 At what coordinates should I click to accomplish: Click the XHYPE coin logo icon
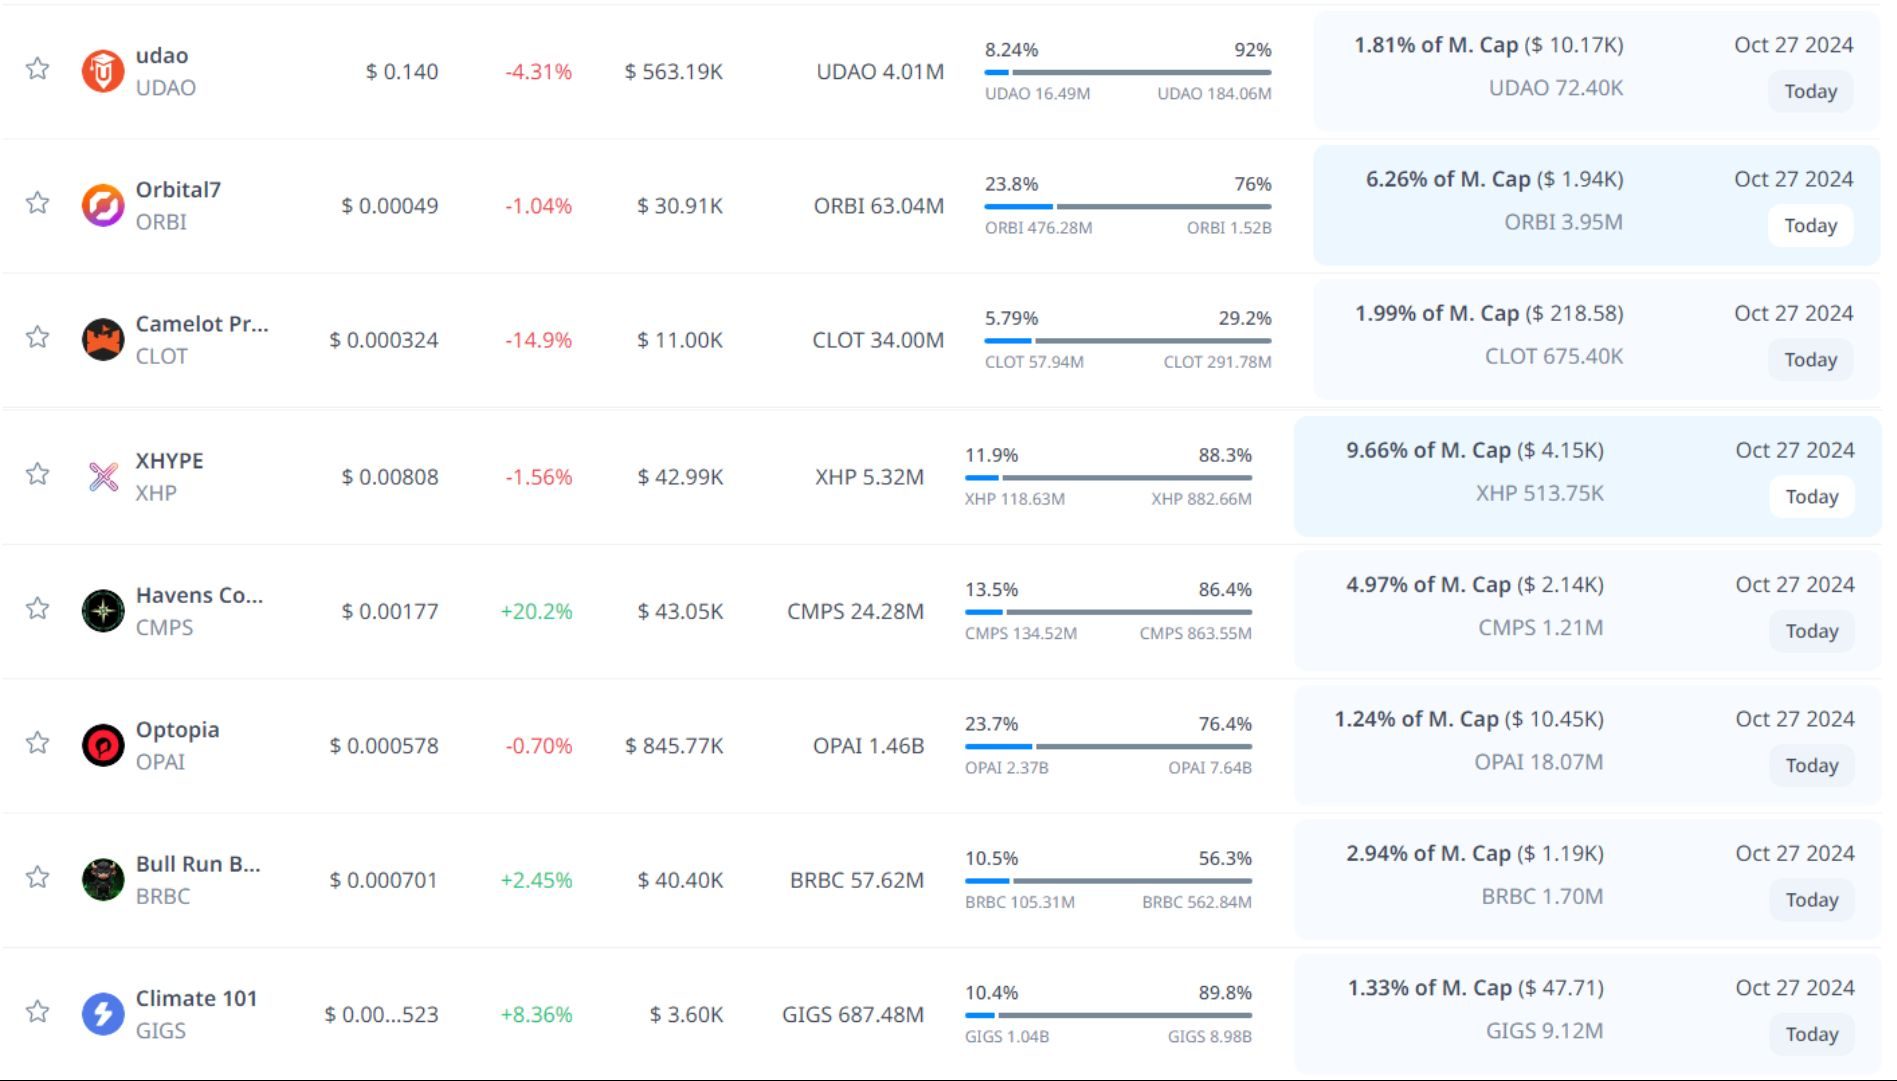[102, 477]
